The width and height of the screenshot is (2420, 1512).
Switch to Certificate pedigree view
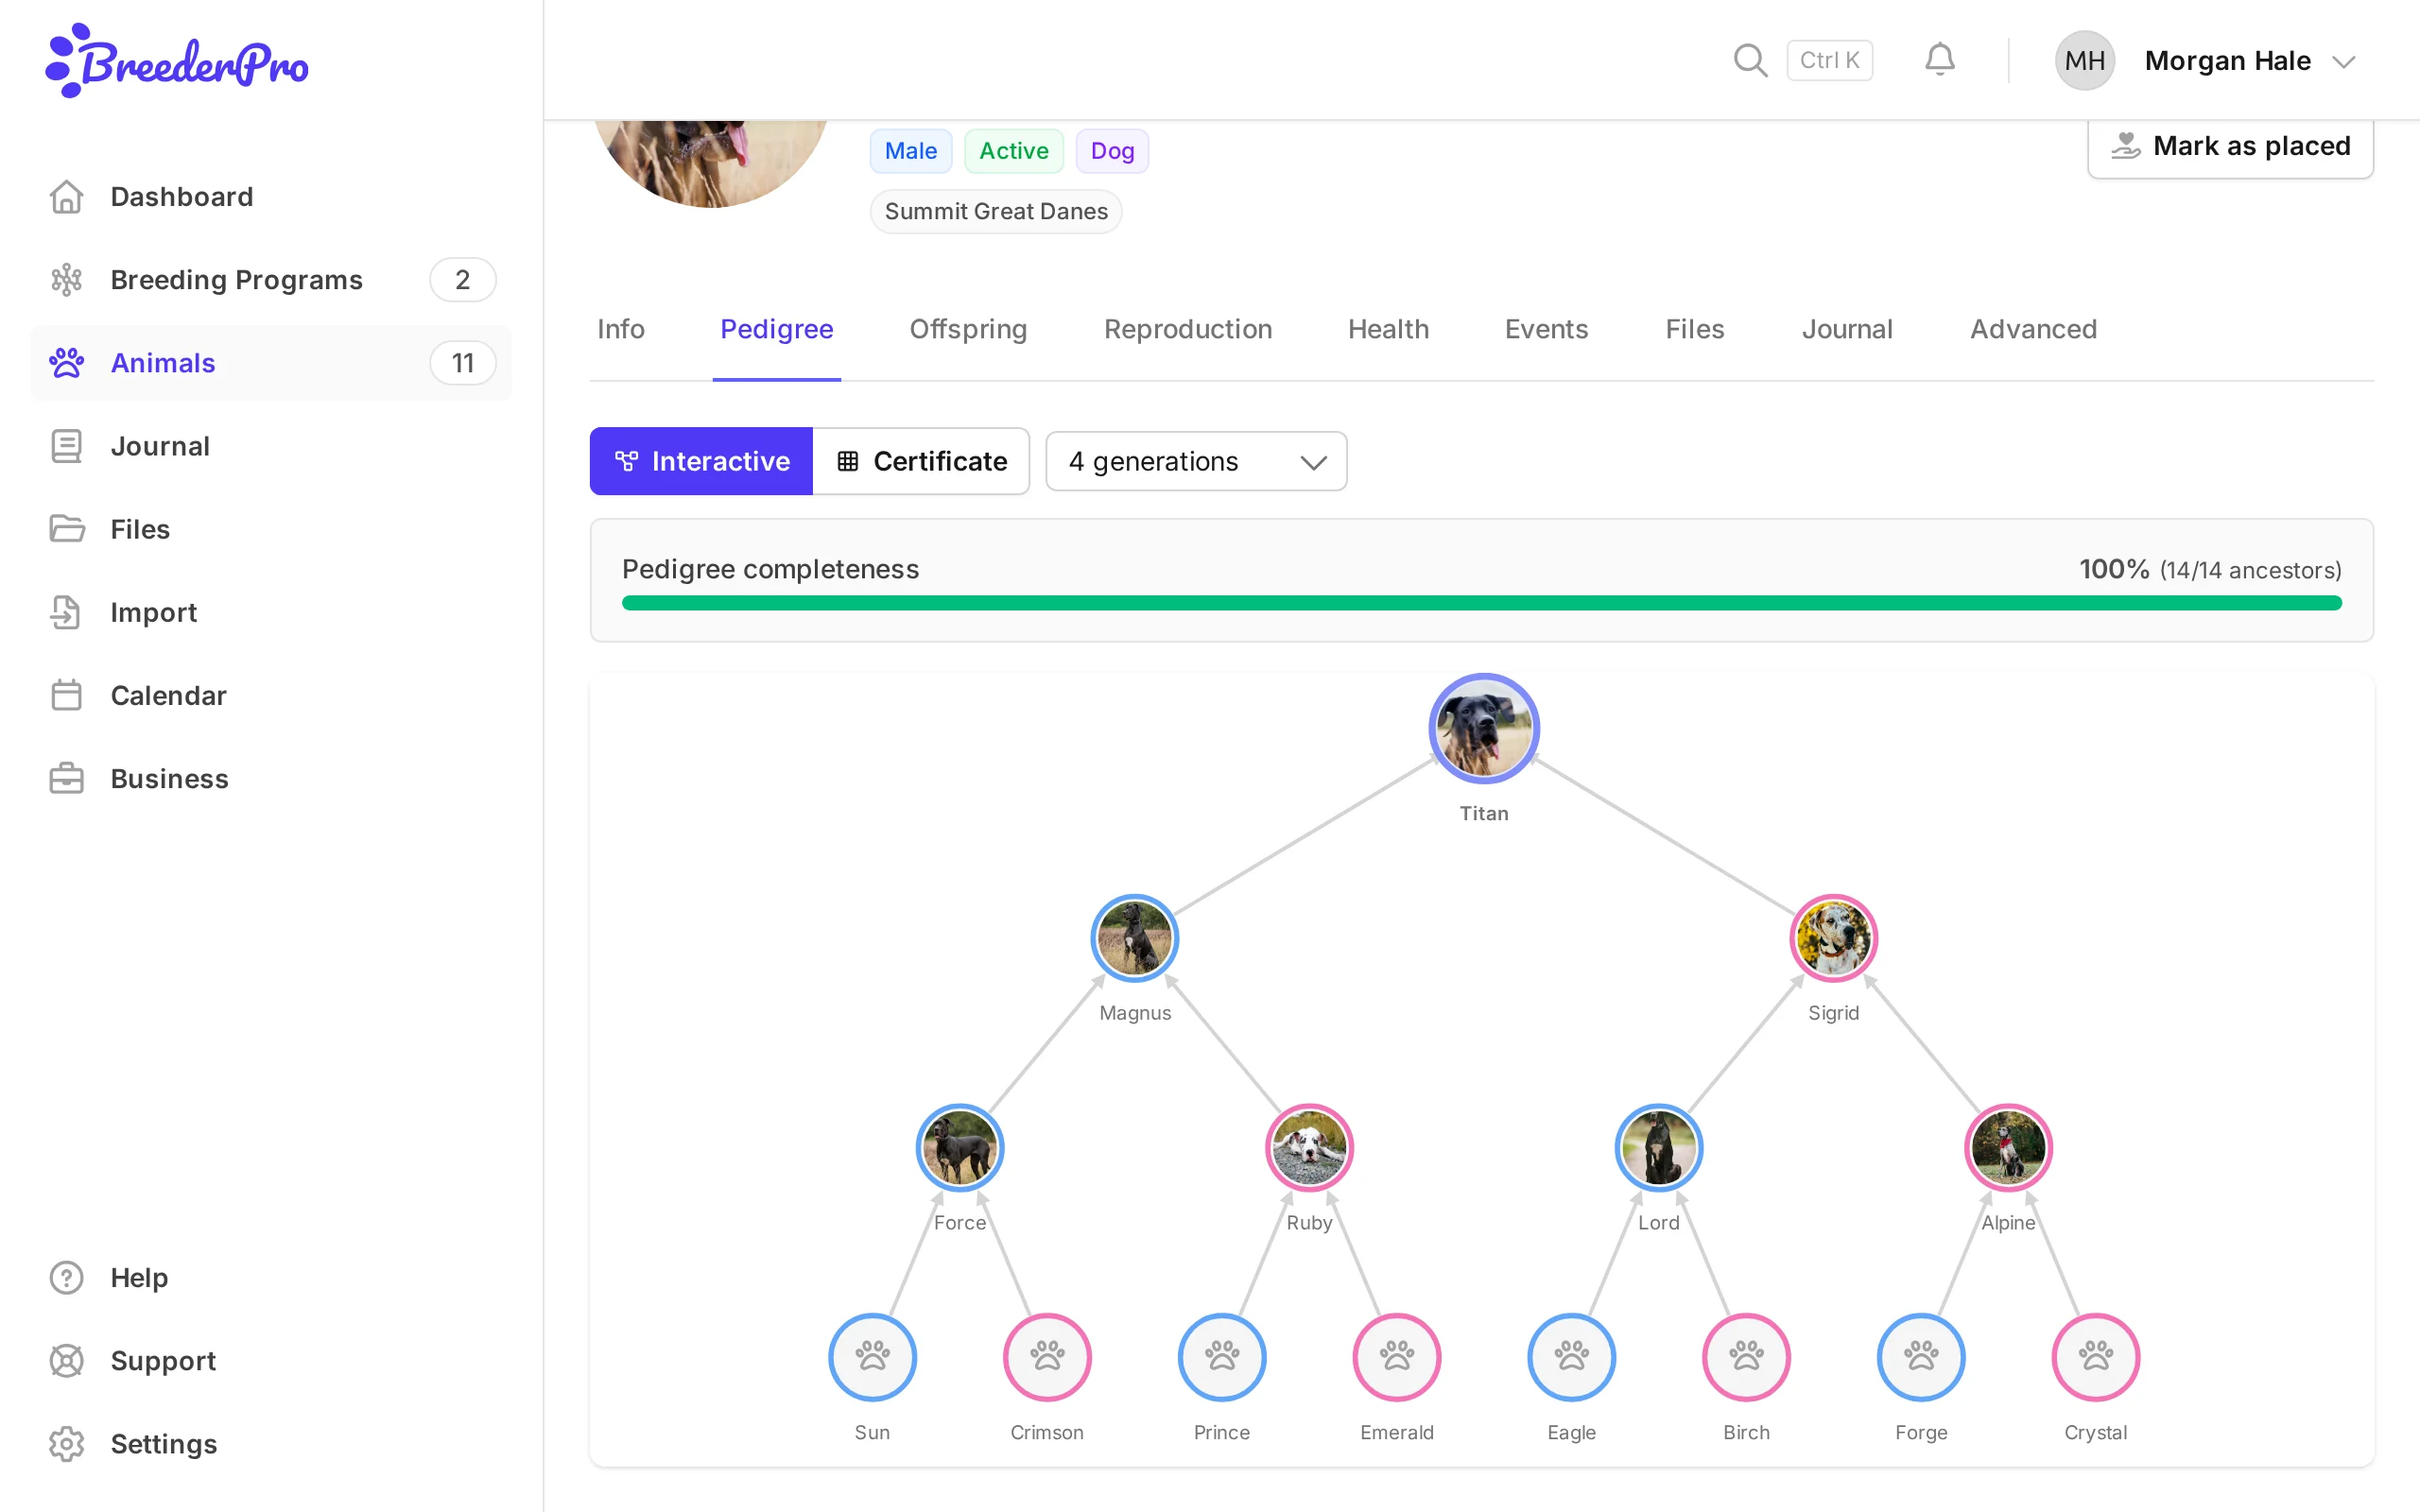tap(921, 461)
